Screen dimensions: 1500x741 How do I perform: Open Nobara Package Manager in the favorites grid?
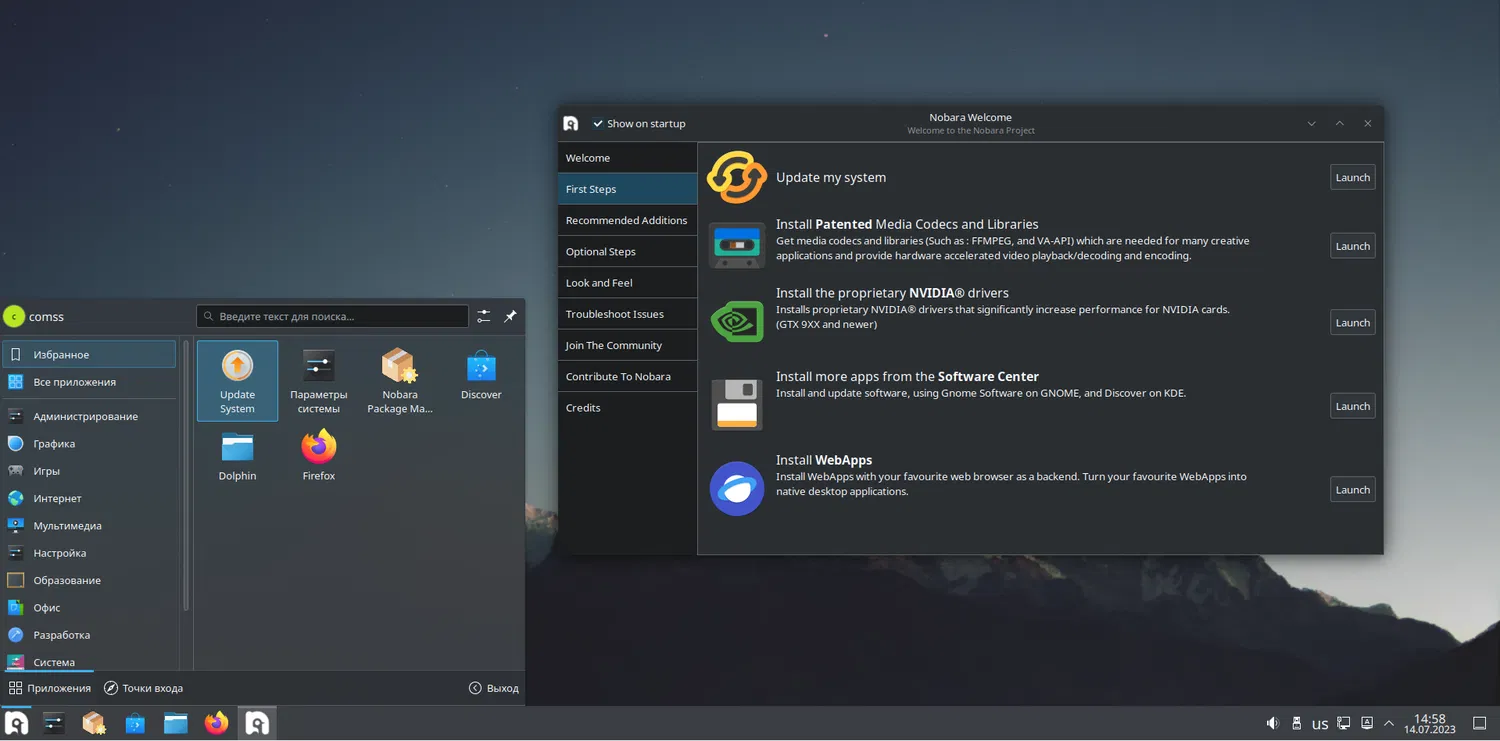pyautogui.click(x=400, y=381)
